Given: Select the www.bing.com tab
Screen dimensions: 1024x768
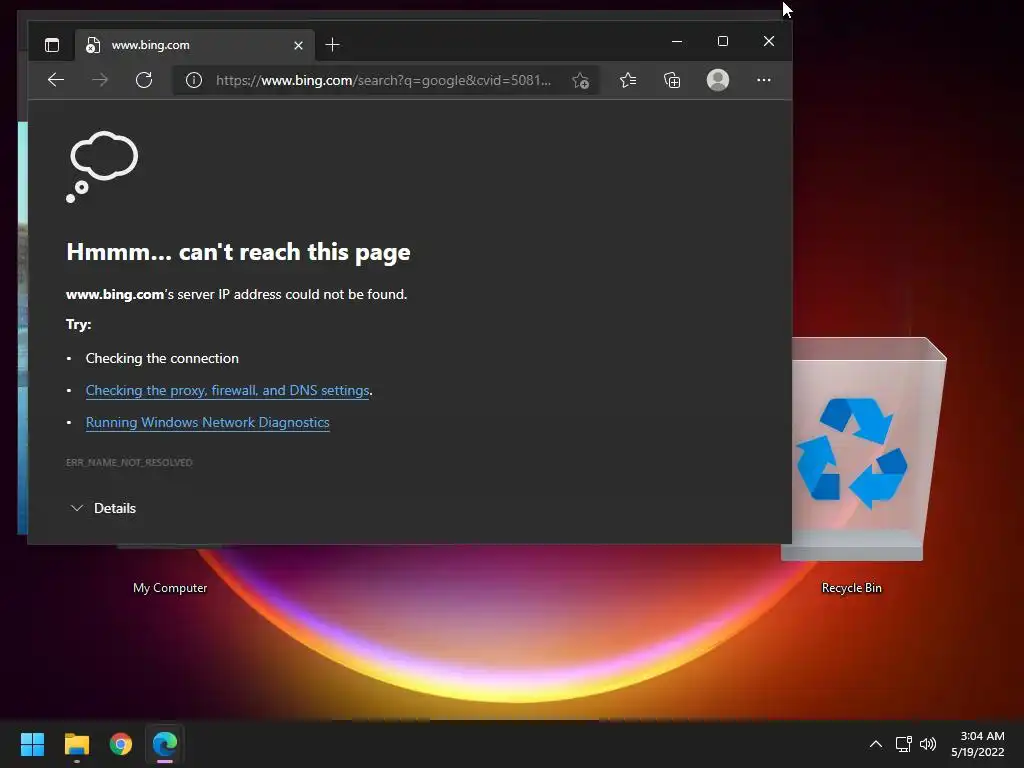Looking at the screenshot, I should [x=195, y=45].
